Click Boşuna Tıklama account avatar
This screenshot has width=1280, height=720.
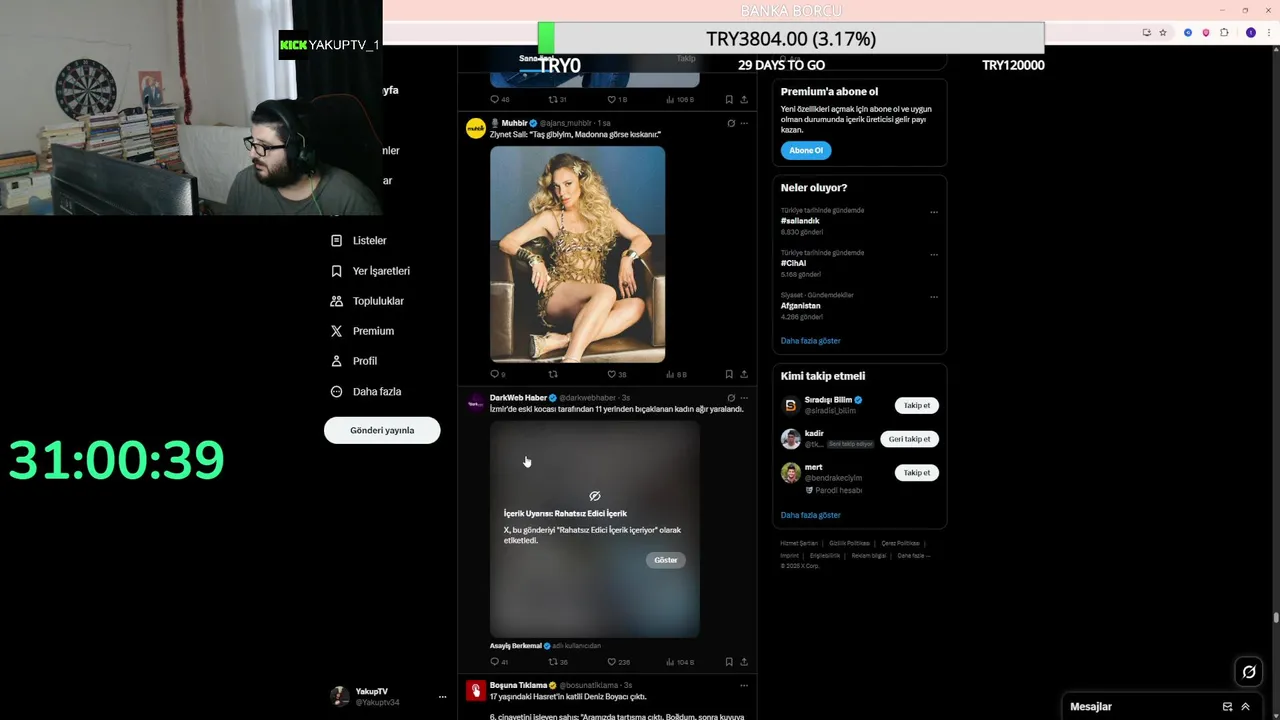pyautogui.click(x=476, y=691)
